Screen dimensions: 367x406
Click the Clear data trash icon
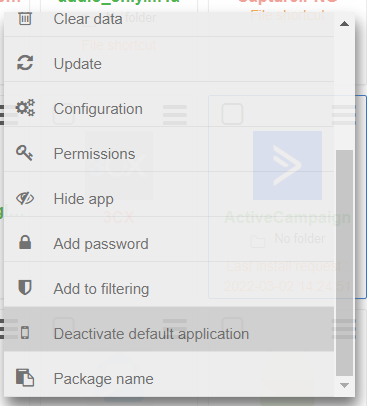(25, 19)
